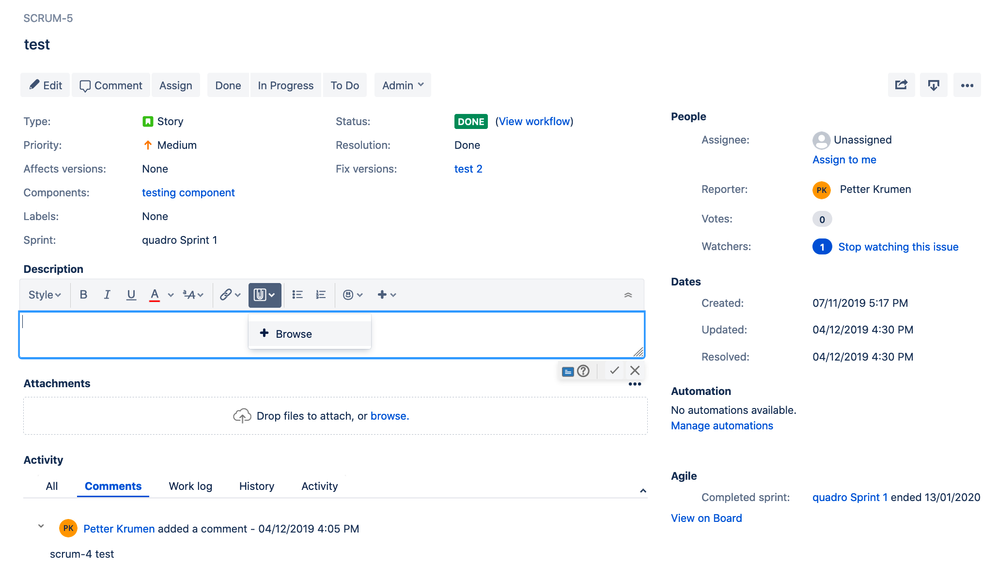Open quadro Sprint 1 completed sprint link
998x568 pixels.
point(850,497)
